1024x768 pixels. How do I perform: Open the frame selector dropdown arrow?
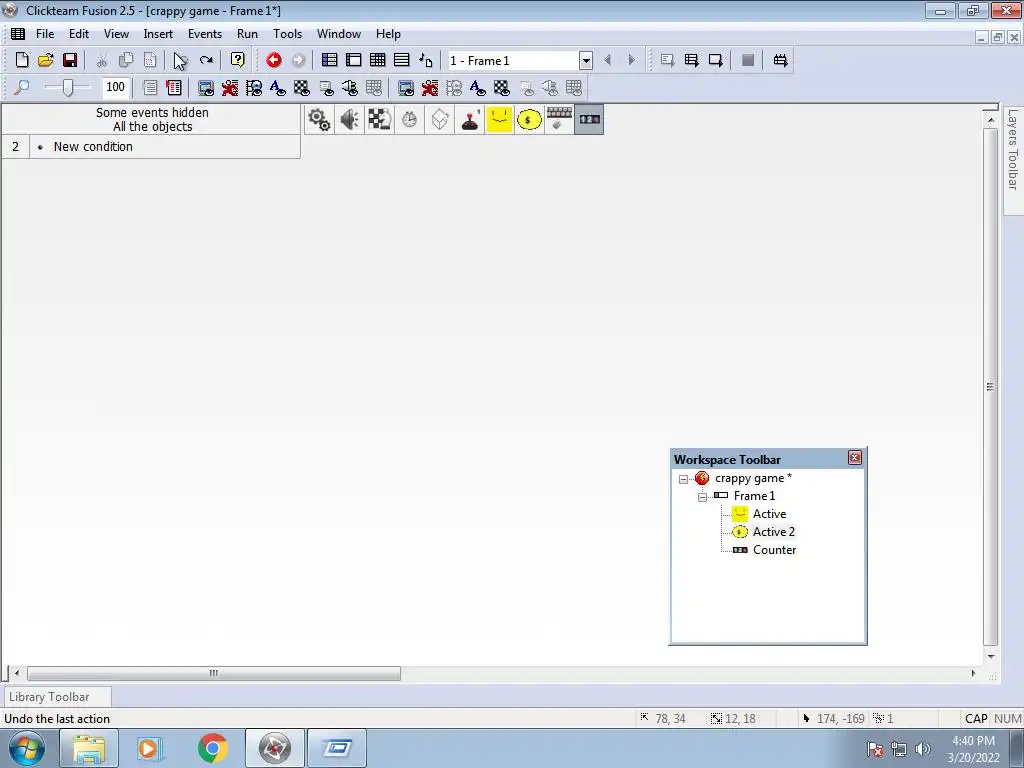(x=586, y=61)
